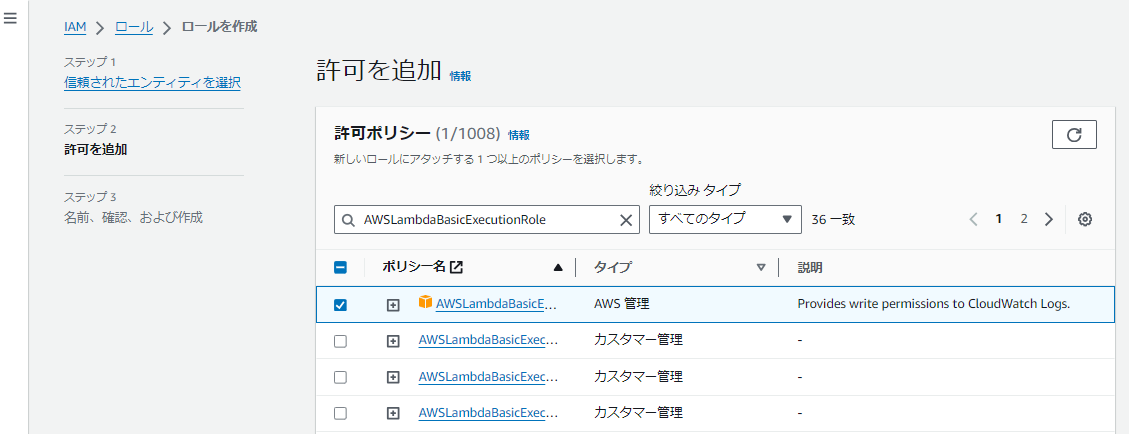Select page 1 of results
The image size is (1129, 434).
click(999, 220)
